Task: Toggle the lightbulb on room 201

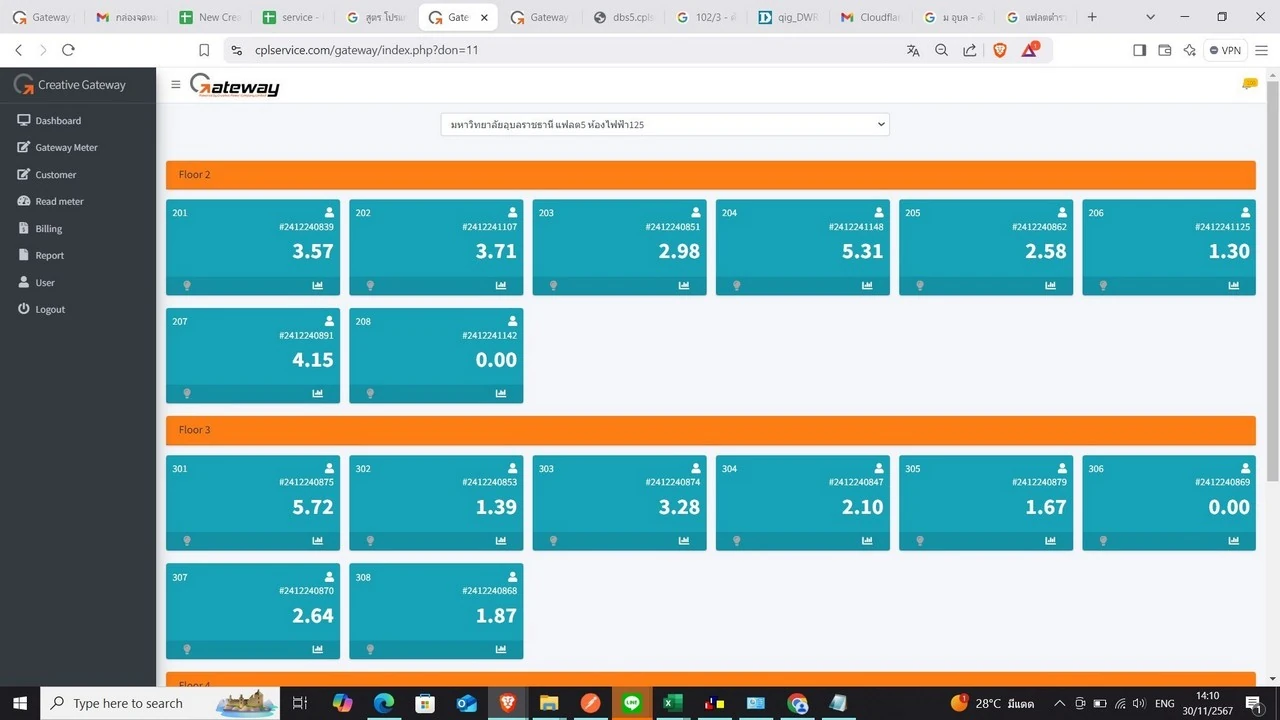Action: point(187,285)
